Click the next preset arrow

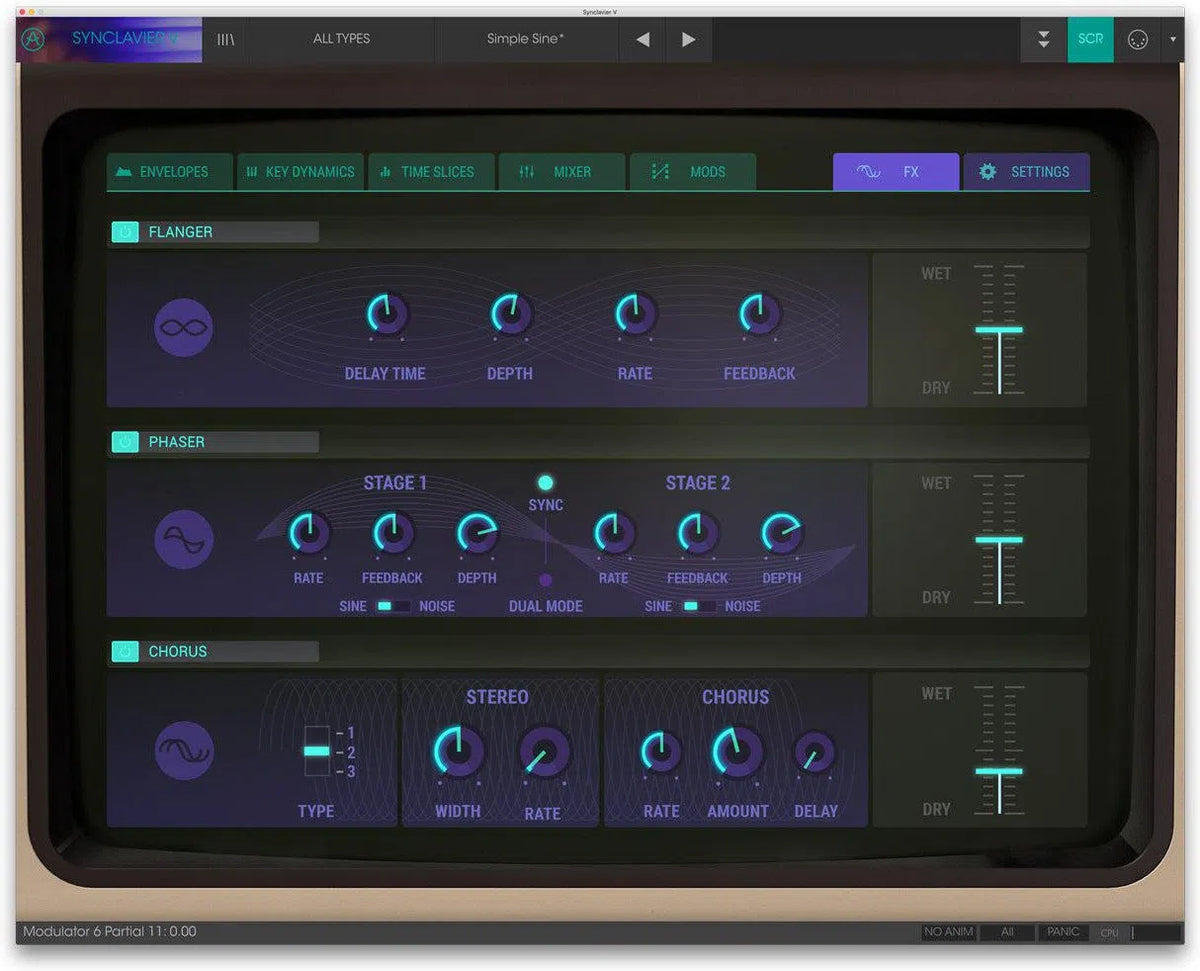(688, 39)
